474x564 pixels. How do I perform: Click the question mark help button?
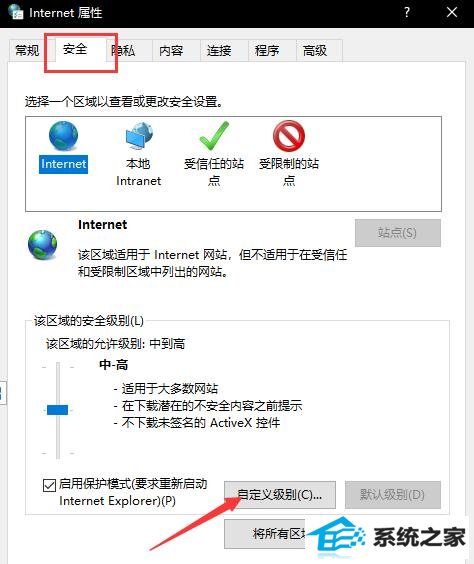click(x=407, y=12)
